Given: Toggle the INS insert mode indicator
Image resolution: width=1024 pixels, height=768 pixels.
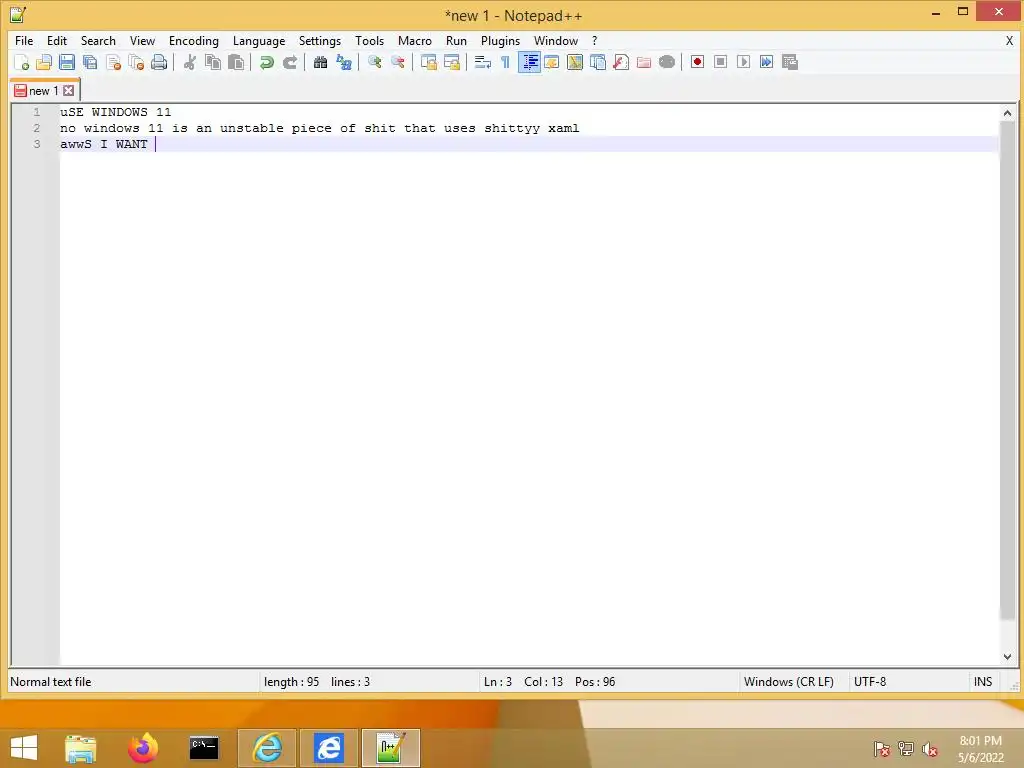Looking at the screenshot, I should coord(983,682).
